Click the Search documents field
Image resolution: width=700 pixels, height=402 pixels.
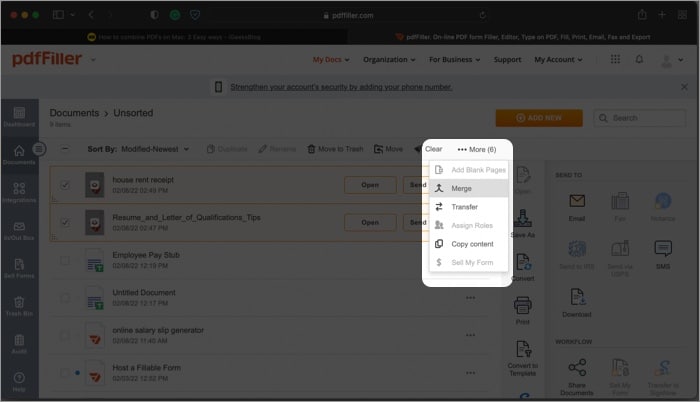639,118
